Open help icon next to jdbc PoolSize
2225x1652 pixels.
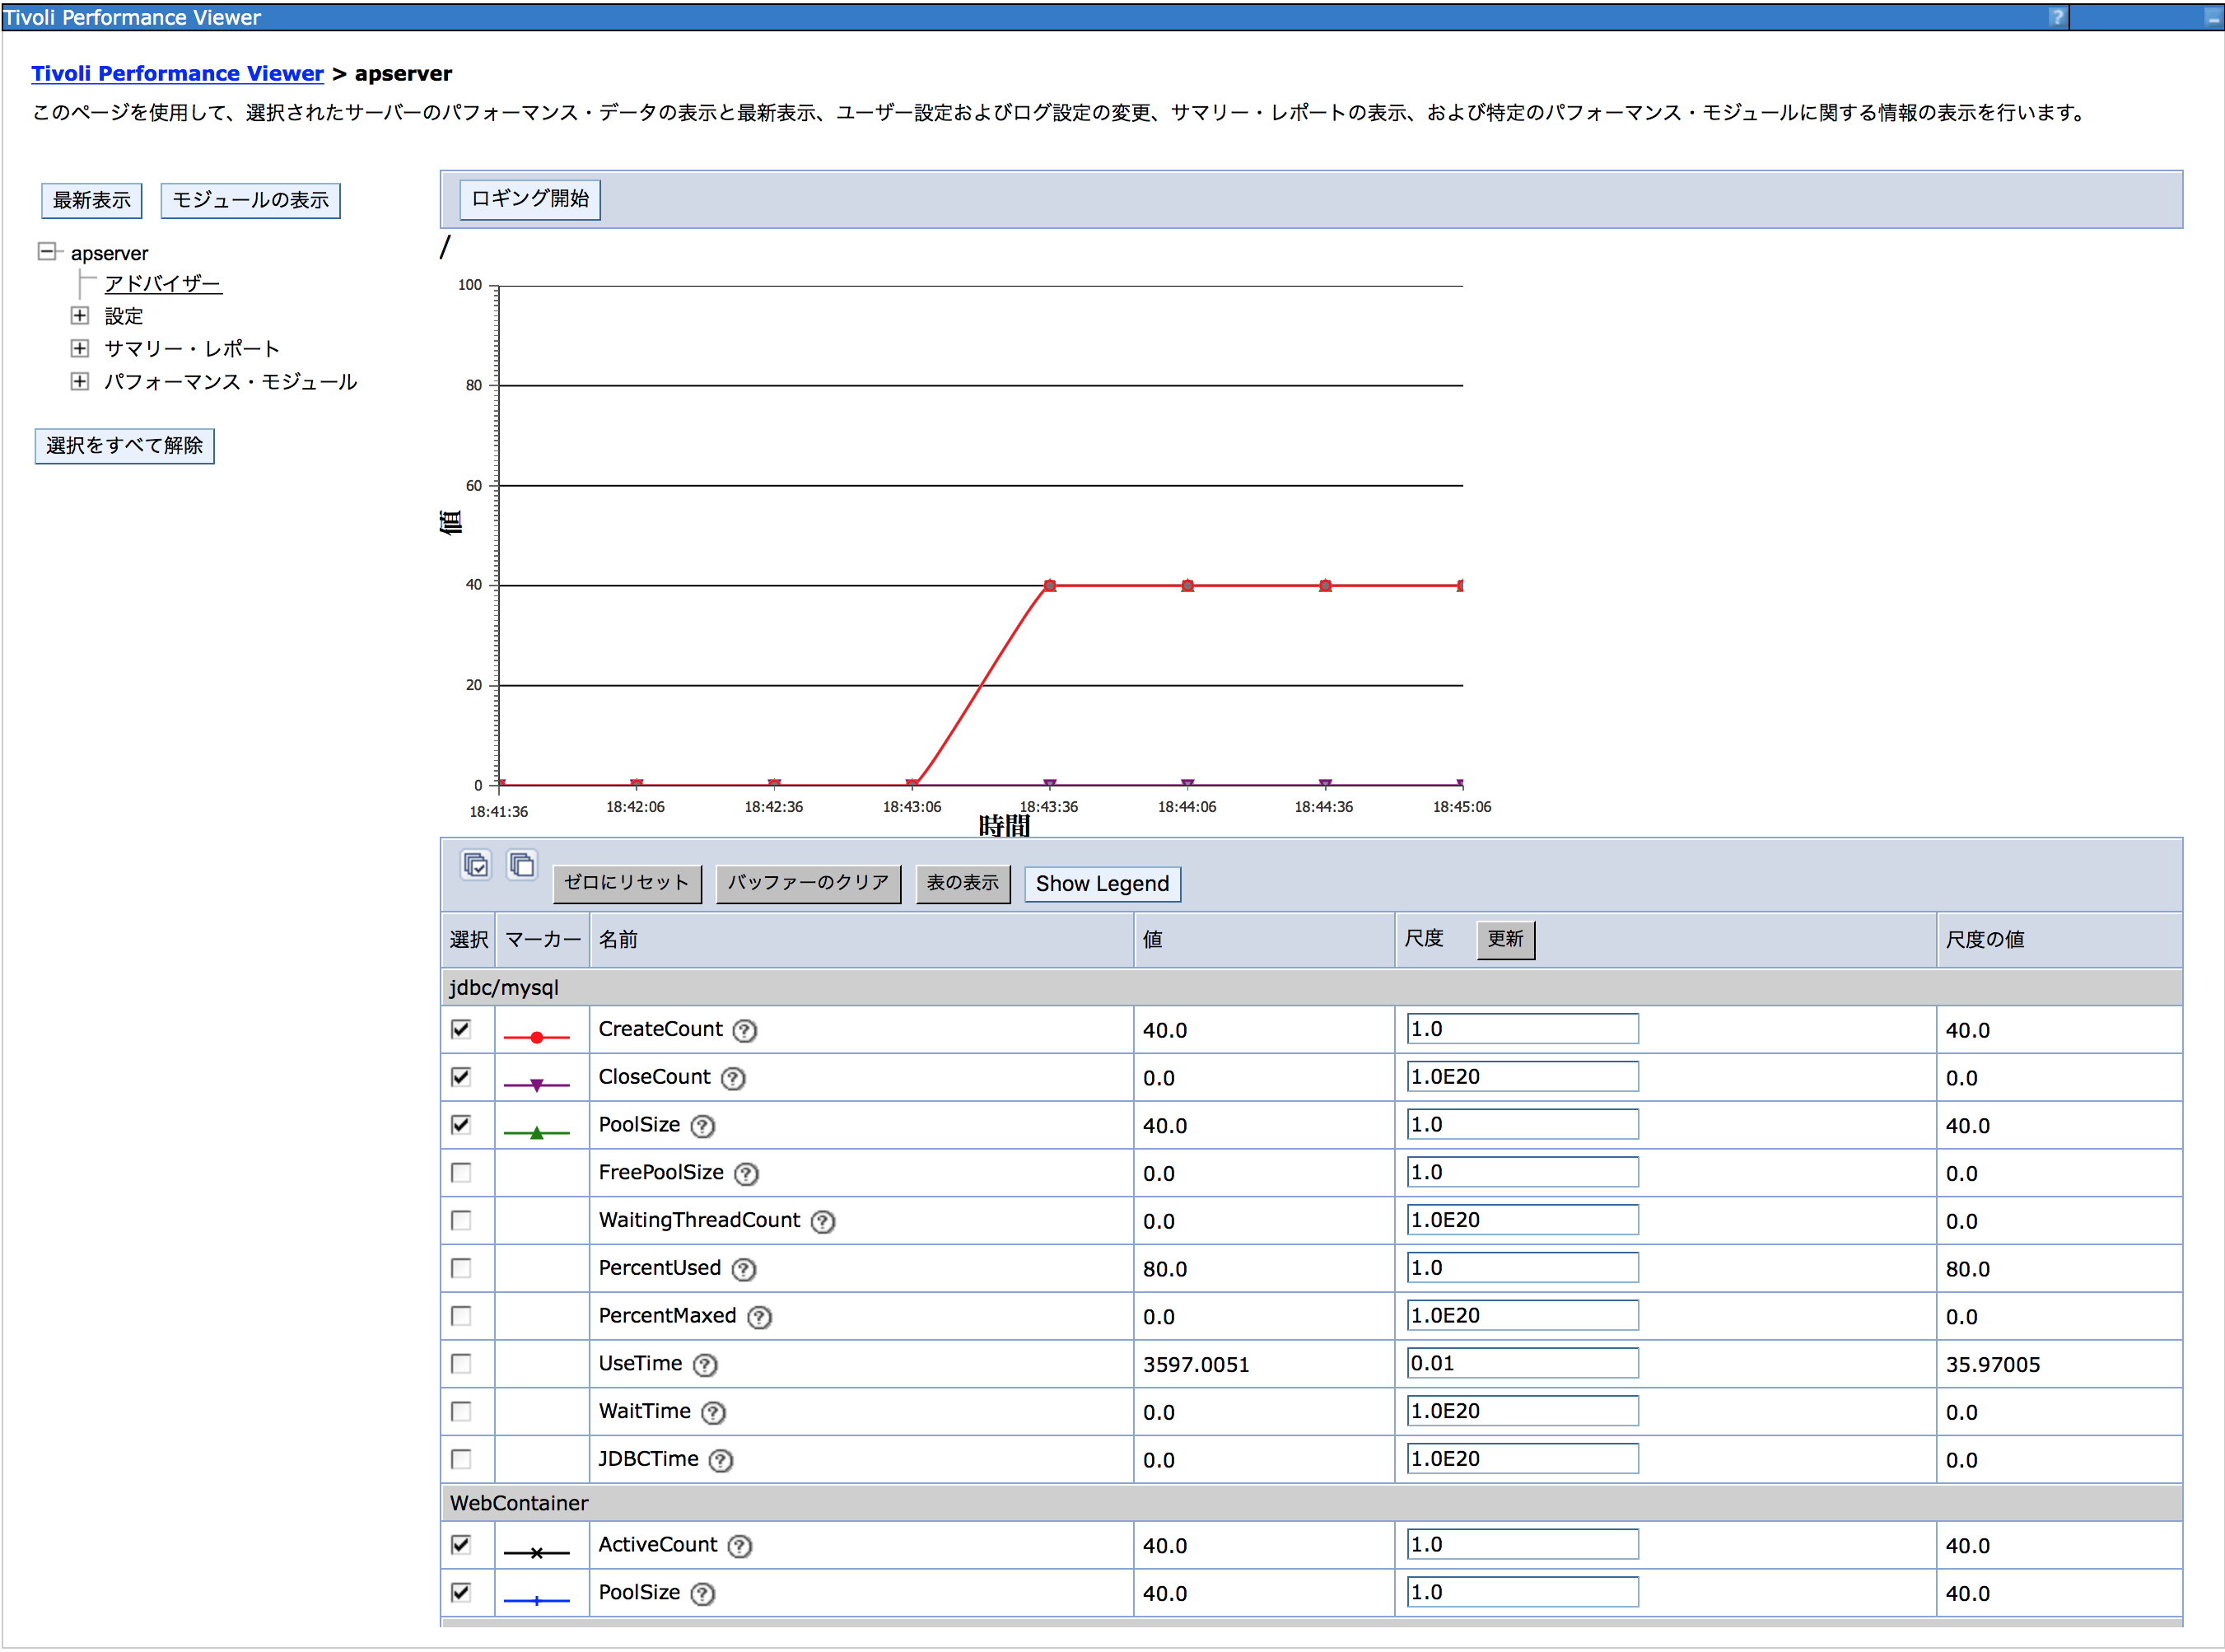click(703, 1127)
